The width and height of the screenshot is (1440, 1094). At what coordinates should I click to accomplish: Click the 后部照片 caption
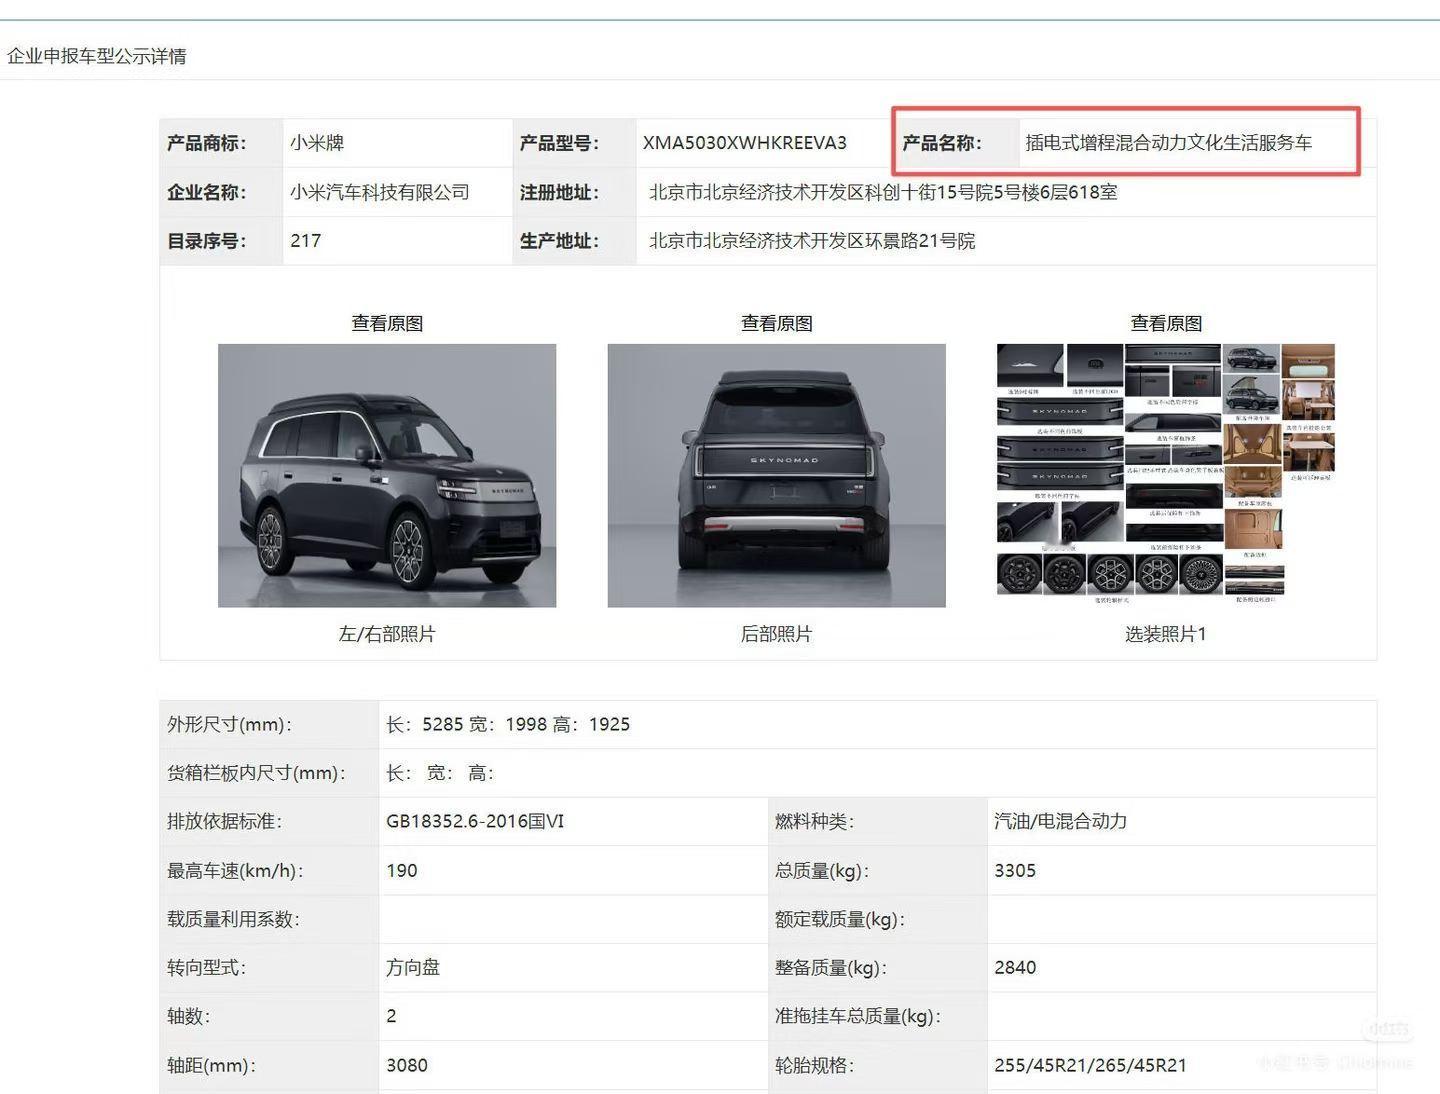tap(776, 634)
